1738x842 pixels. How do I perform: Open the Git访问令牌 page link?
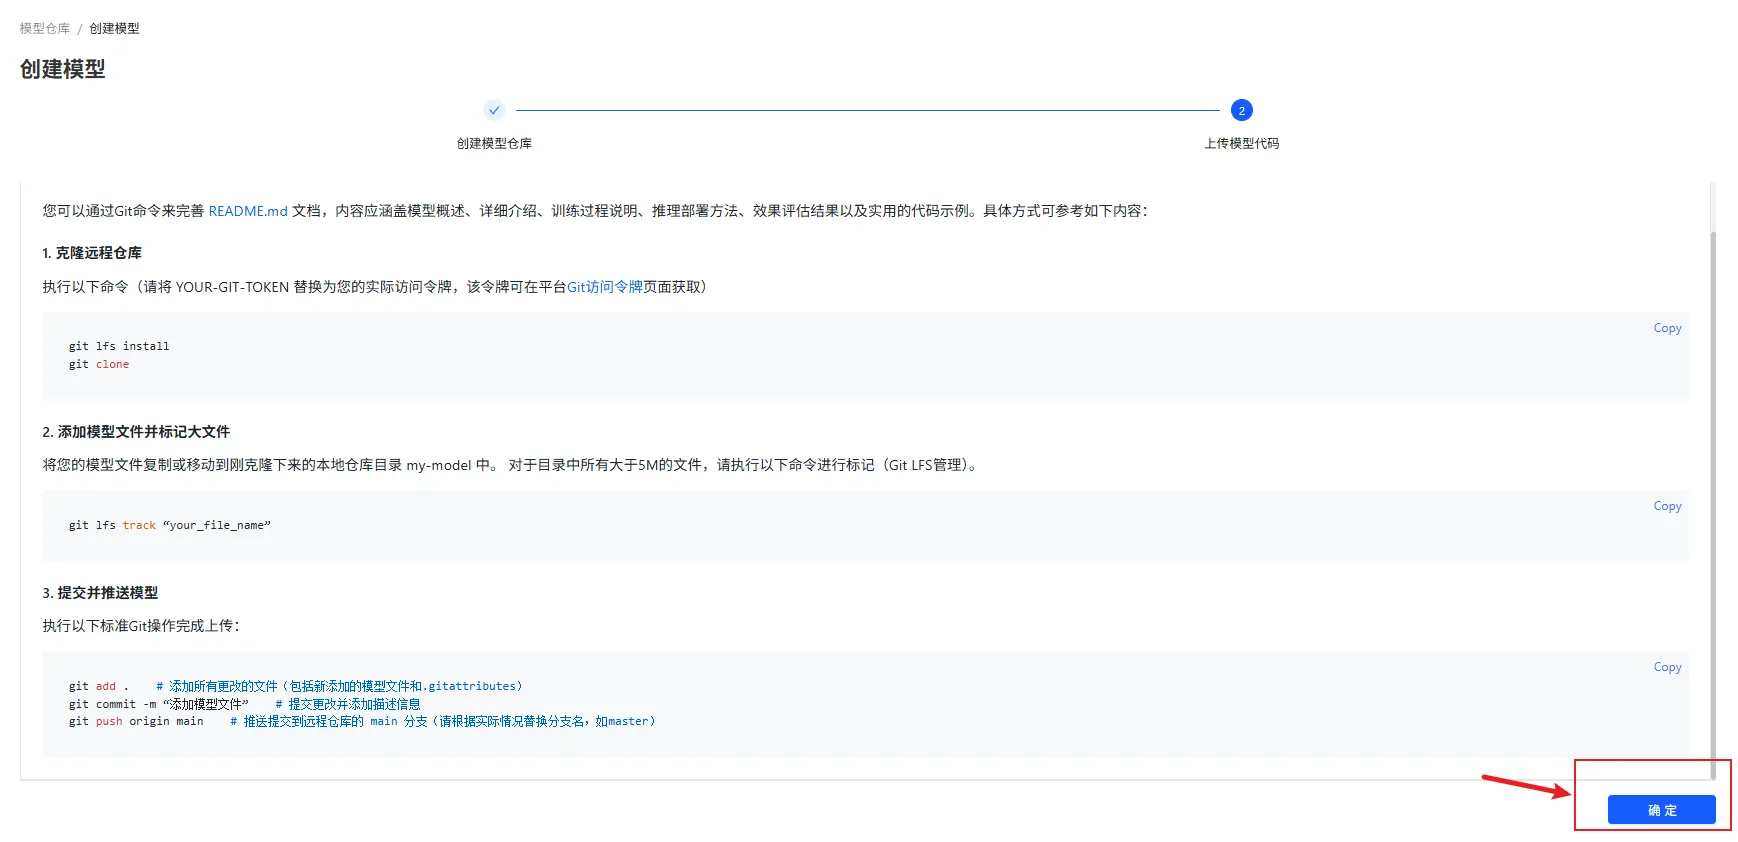pos(605,287)
